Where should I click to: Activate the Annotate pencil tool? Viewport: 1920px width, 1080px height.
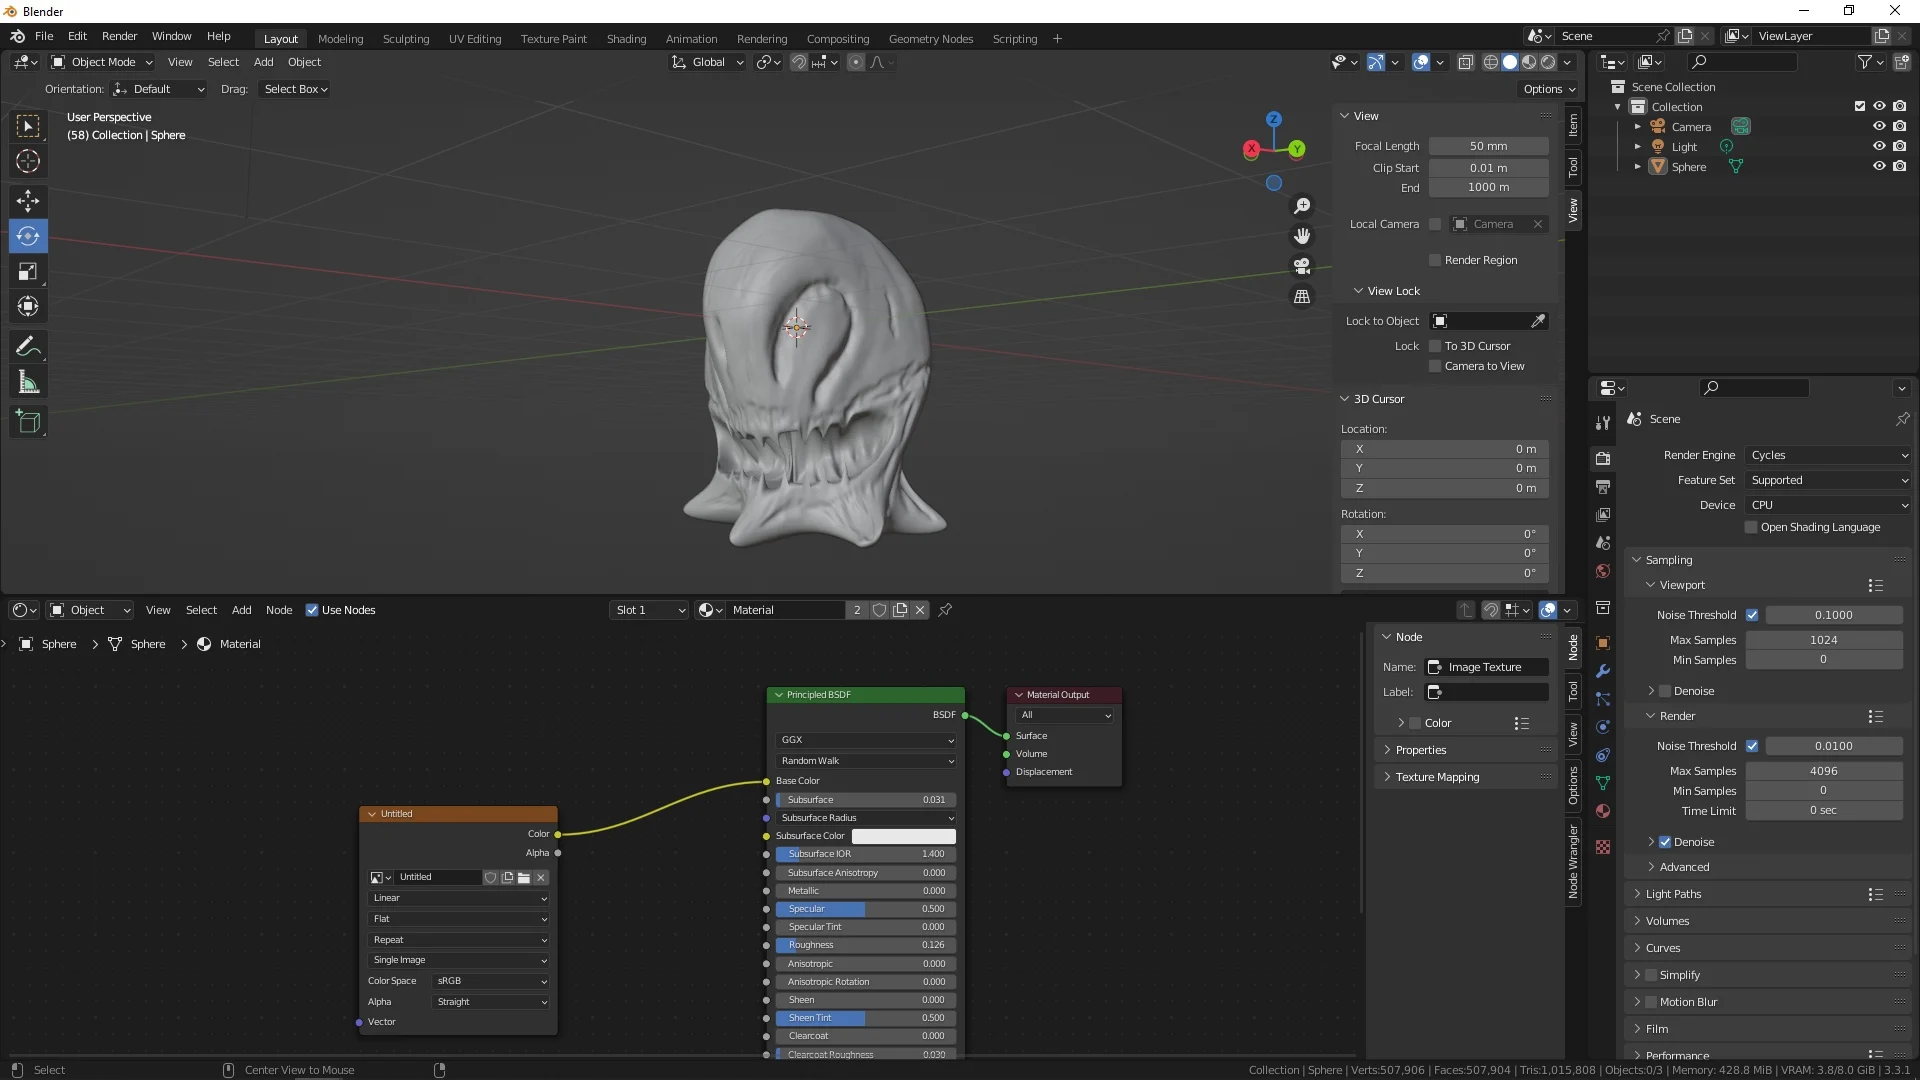coord(28,347)
